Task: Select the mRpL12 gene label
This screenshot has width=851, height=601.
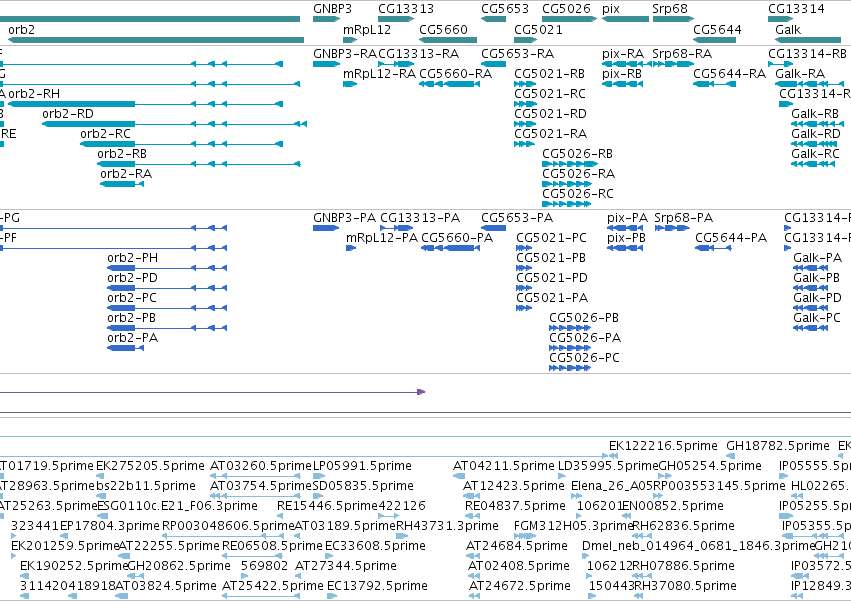Action: [x=367, y=29]
